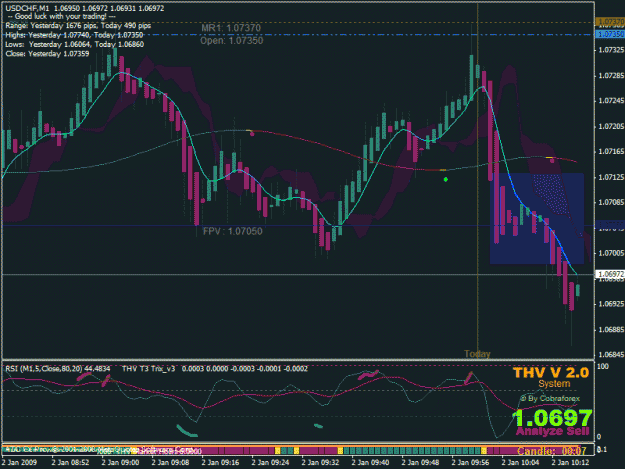The height and width of the screenshot is (469, 625).
Task: Click the 1.07125 price axis value
Action: point(611,177)
